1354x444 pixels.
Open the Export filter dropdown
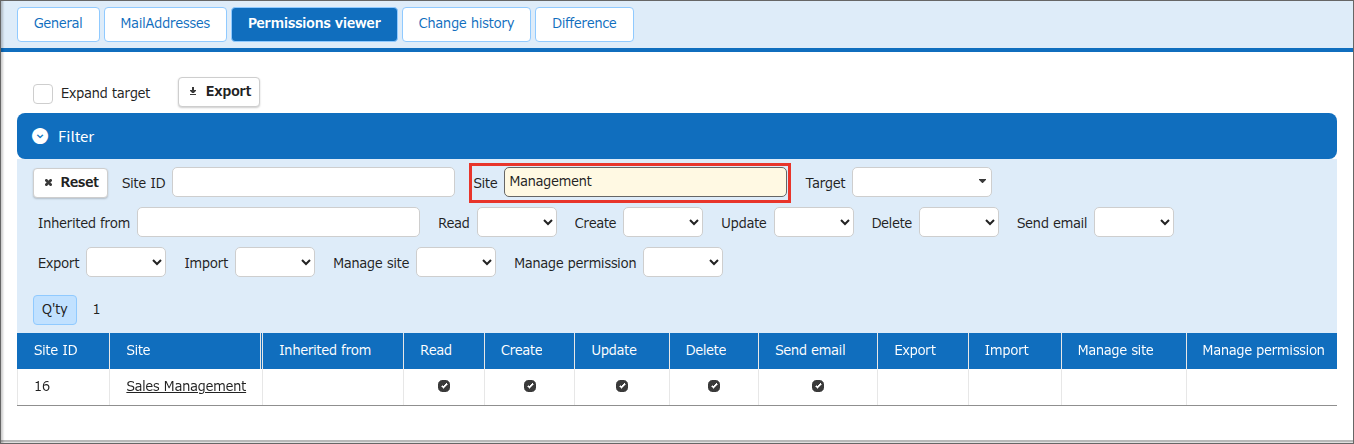coord(126,263)
